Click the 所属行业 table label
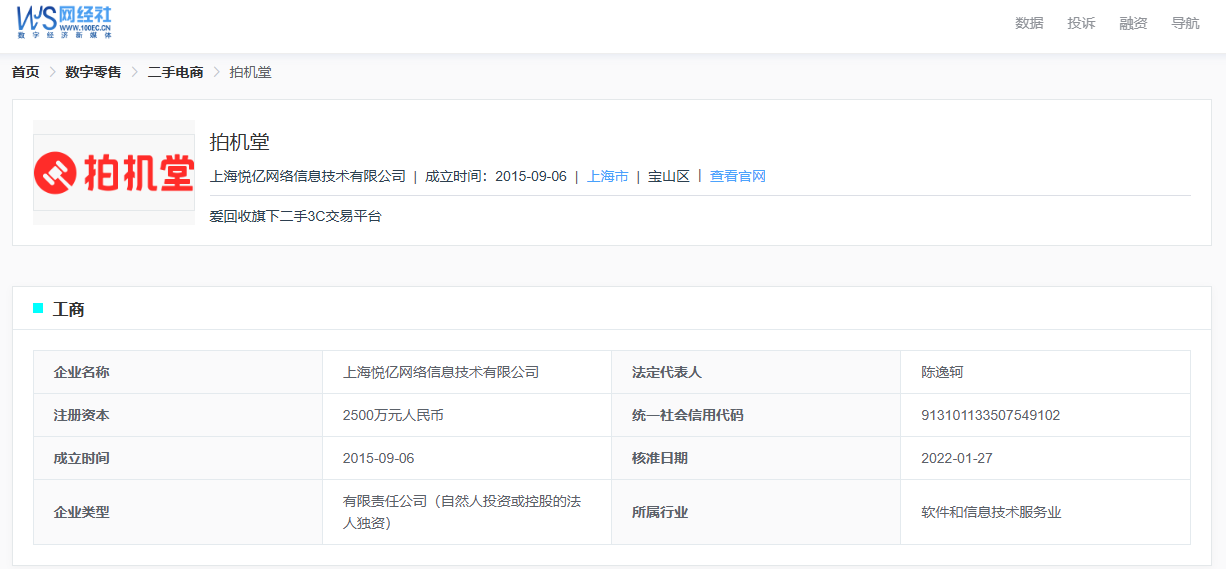 pos(660,512)
